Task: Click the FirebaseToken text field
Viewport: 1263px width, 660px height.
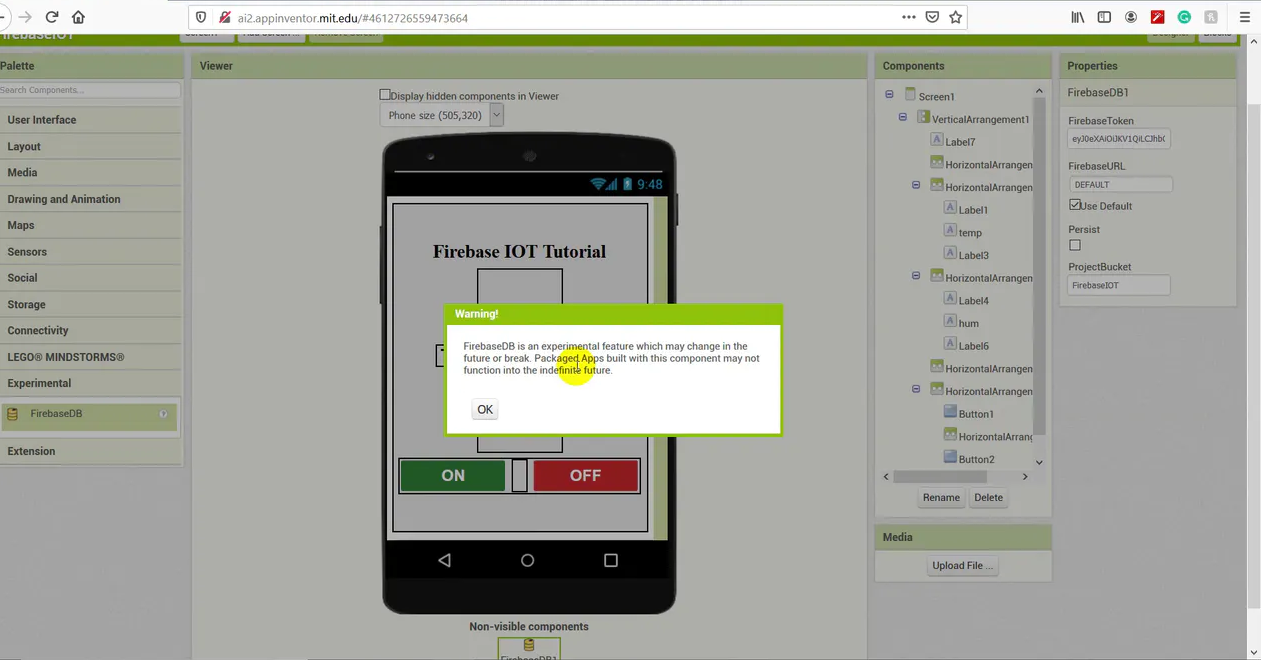Action: click(x=1119, y=139)
